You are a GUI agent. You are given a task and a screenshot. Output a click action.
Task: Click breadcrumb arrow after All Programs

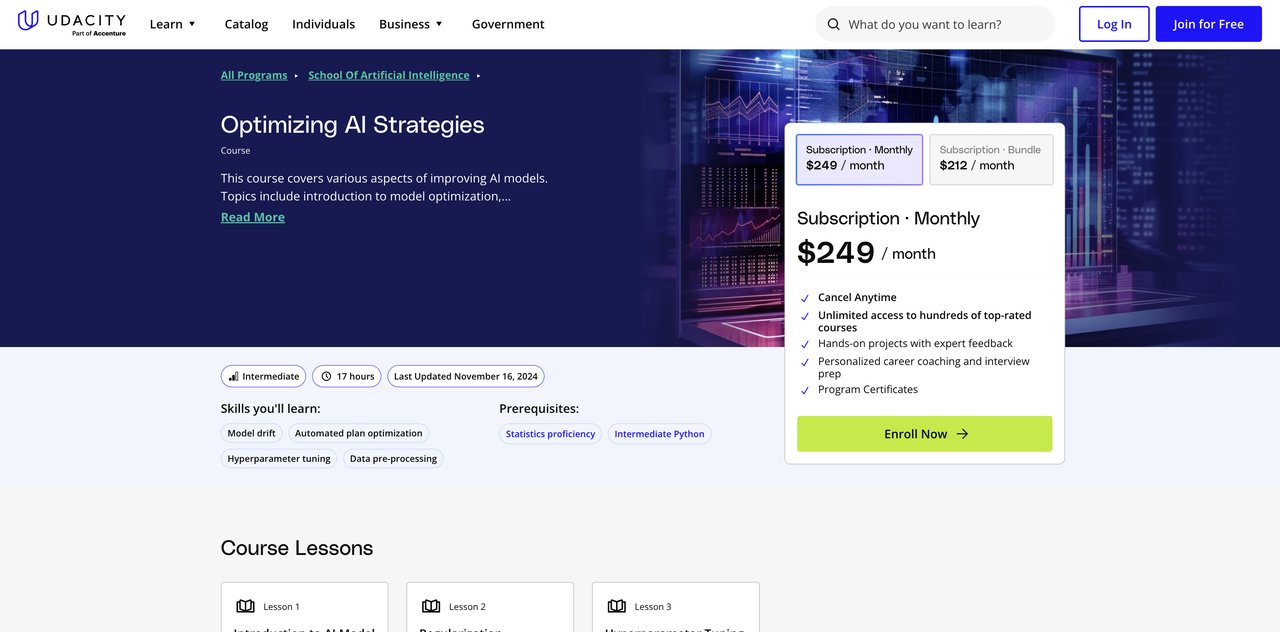click(x=296, y=76)
